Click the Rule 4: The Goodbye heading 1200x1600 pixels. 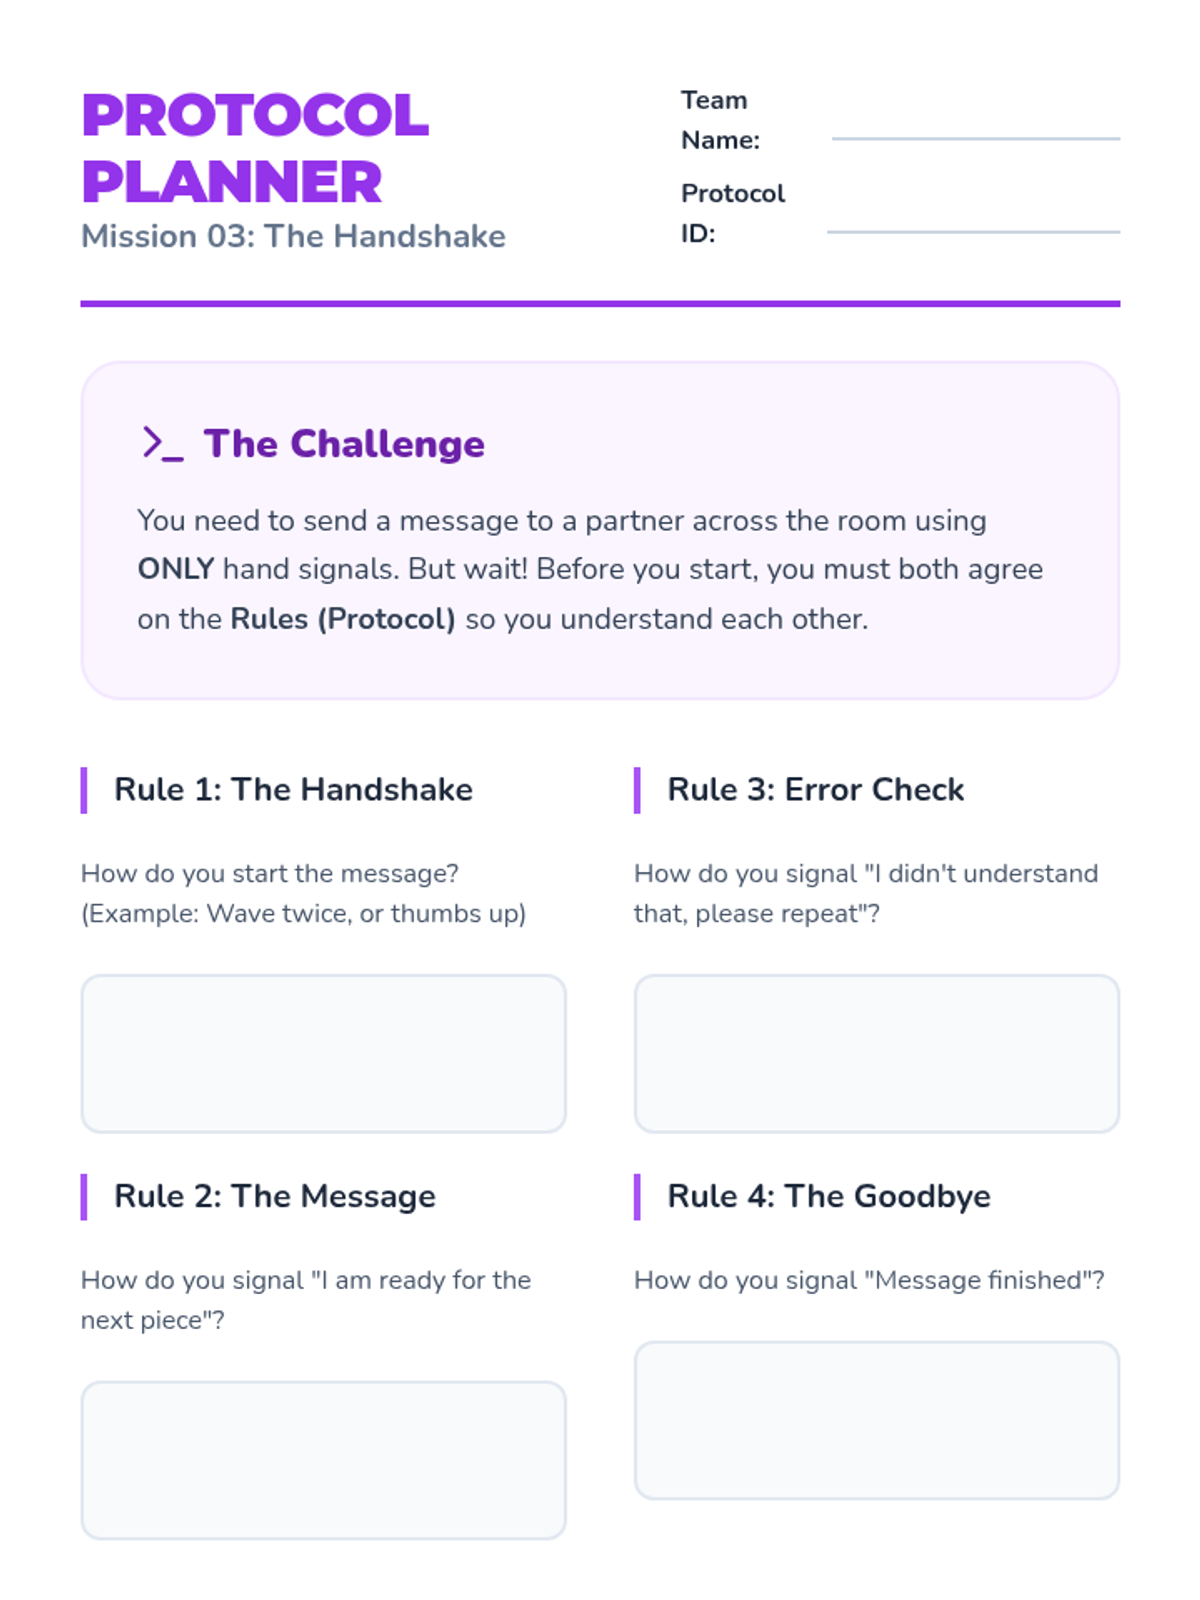pos(829,1196)
